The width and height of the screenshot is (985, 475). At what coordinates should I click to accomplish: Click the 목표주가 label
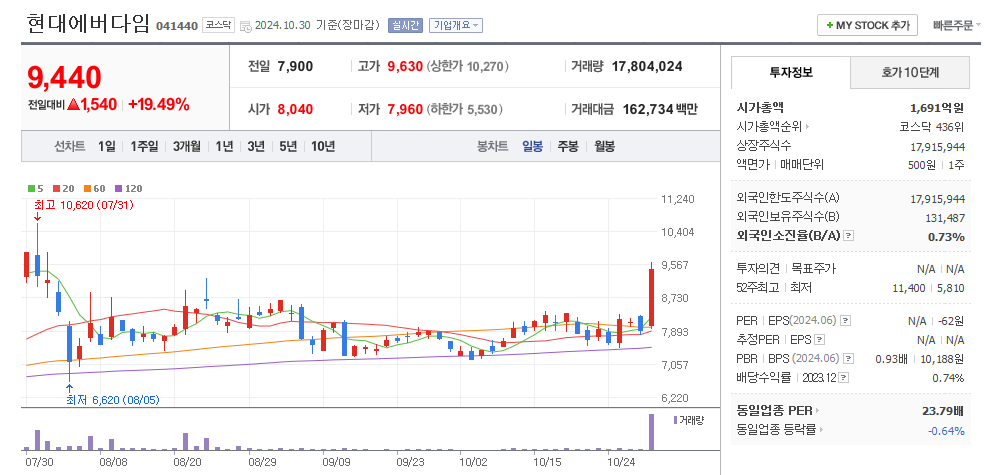(x=814, y=268)
